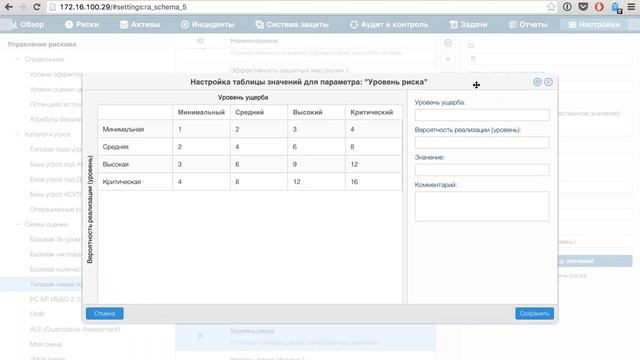Image resolution: width=640 pixels, height=360 pixels.
Task: Click the red Opera-style extension icon
Action: pyautogui.click(x=599, y=7)
